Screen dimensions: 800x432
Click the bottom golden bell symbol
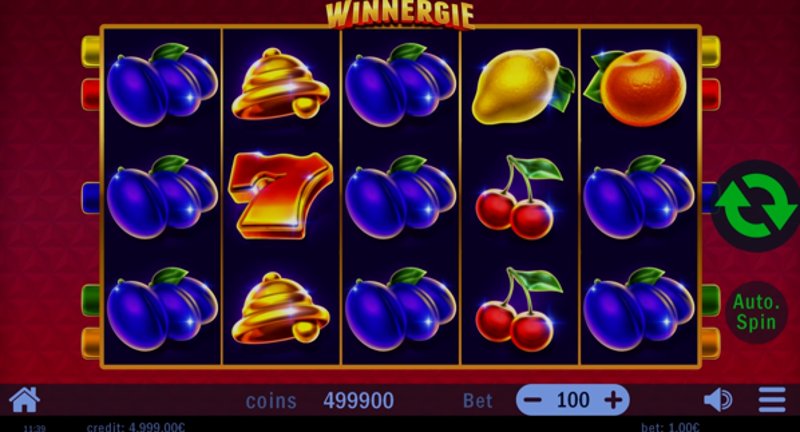tap(280, 308)
